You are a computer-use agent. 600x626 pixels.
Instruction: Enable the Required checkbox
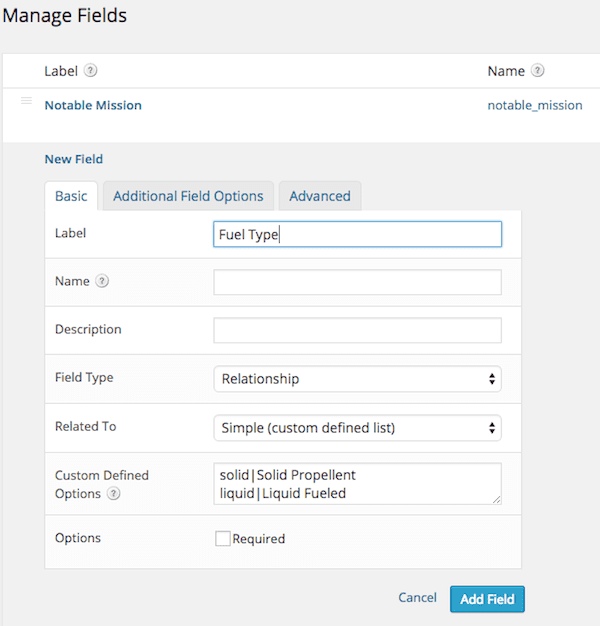[x=223, y=539]
